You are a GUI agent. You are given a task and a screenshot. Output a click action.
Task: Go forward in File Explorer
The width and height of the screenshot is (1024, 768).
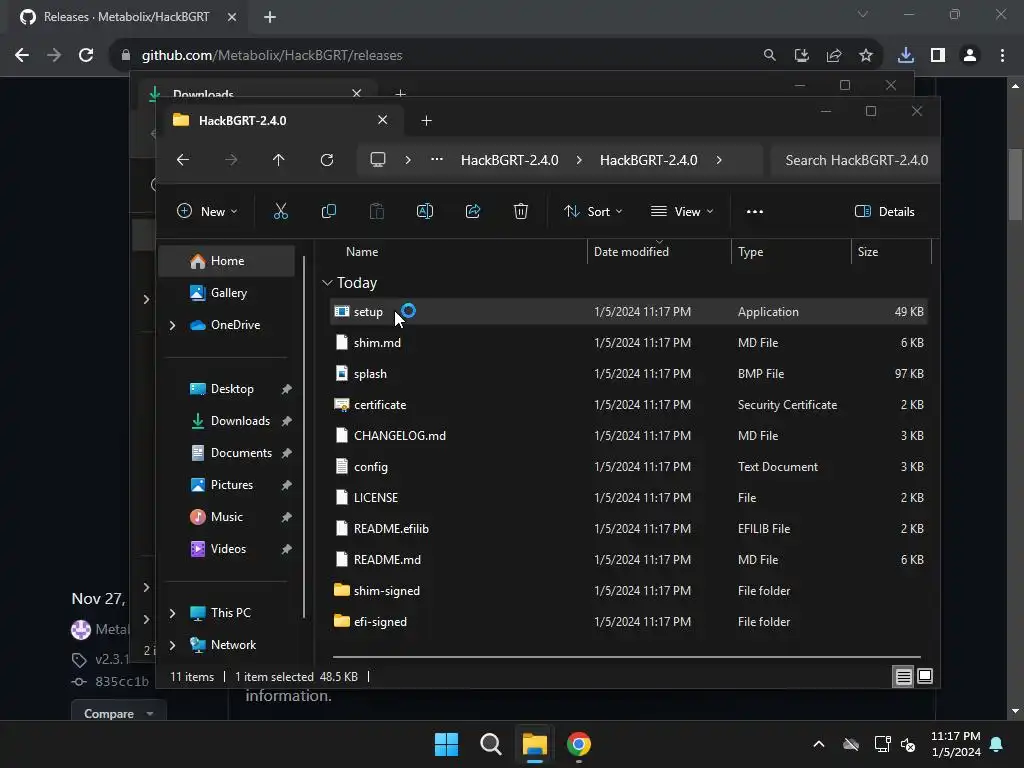[231, 160]
